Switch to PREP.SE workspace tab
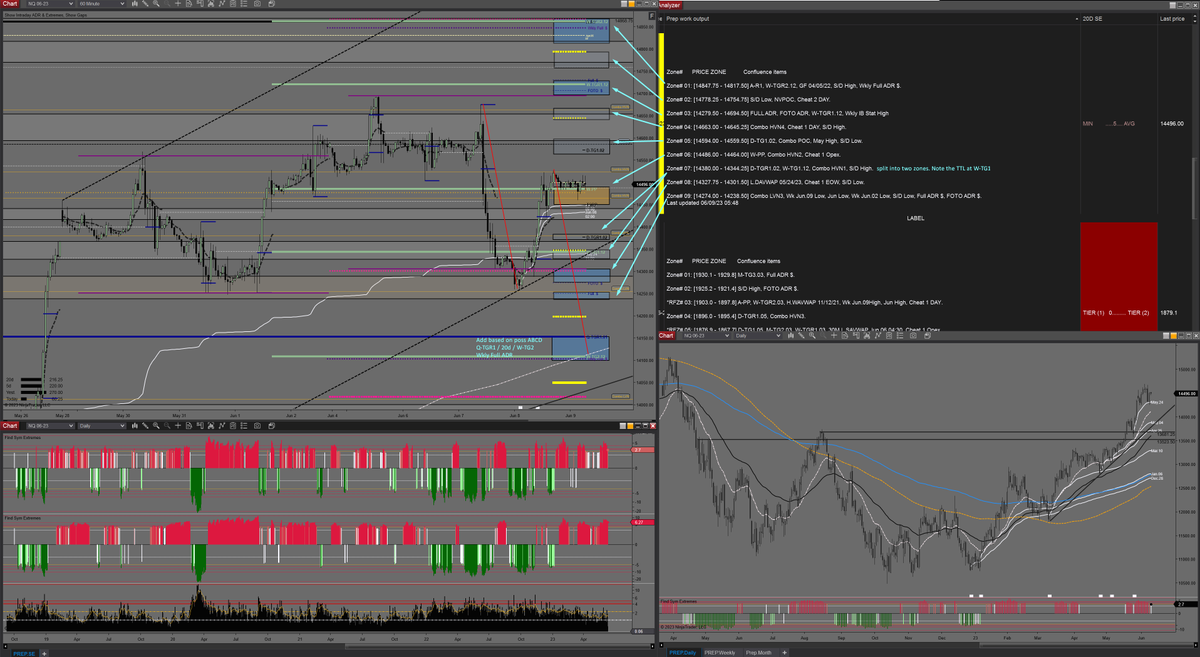This screenshot has height=657, width=1200. point(24,653)
